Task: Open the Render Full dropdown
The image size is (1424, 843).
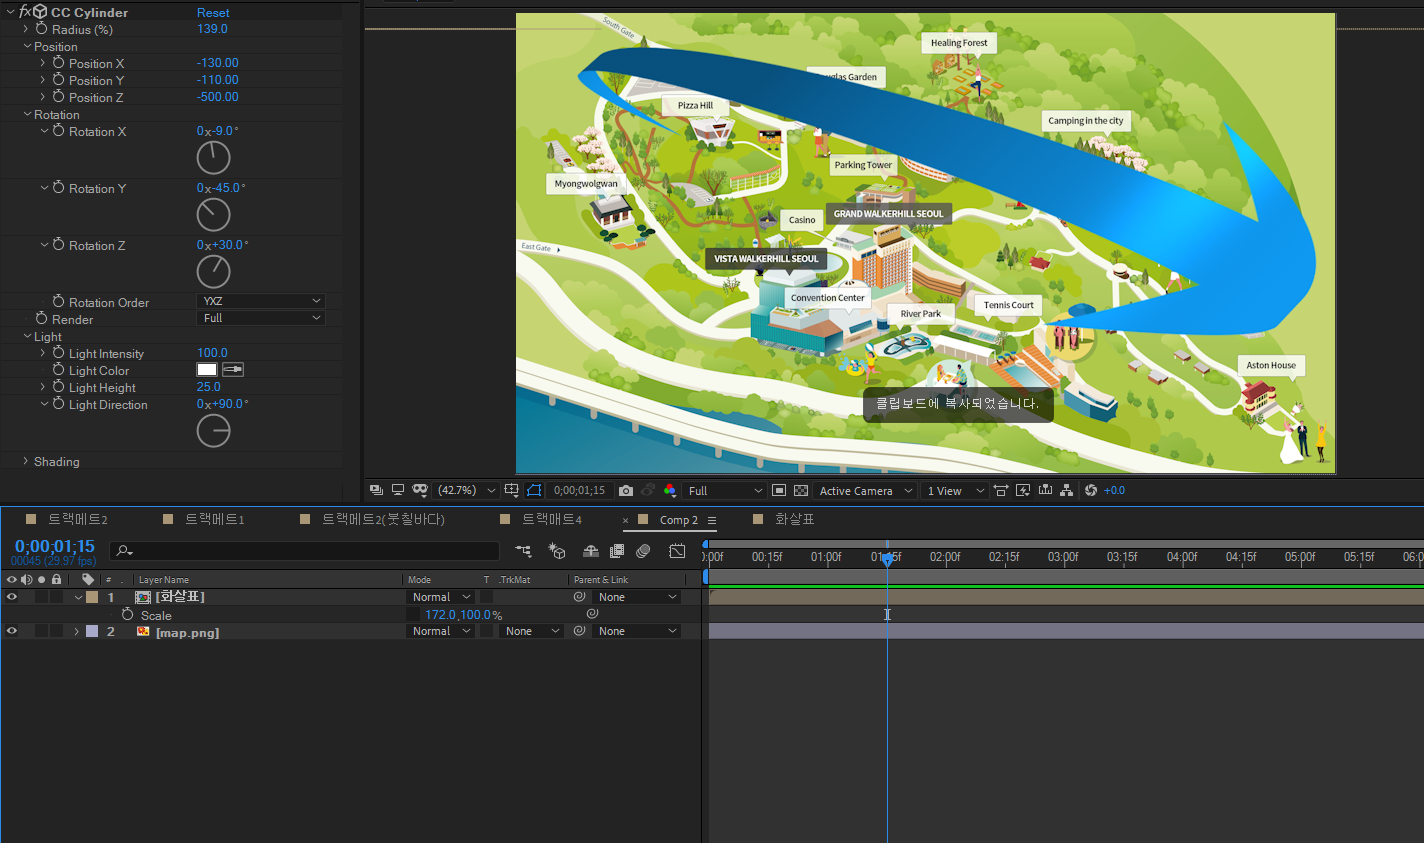Action: [261, 318]
